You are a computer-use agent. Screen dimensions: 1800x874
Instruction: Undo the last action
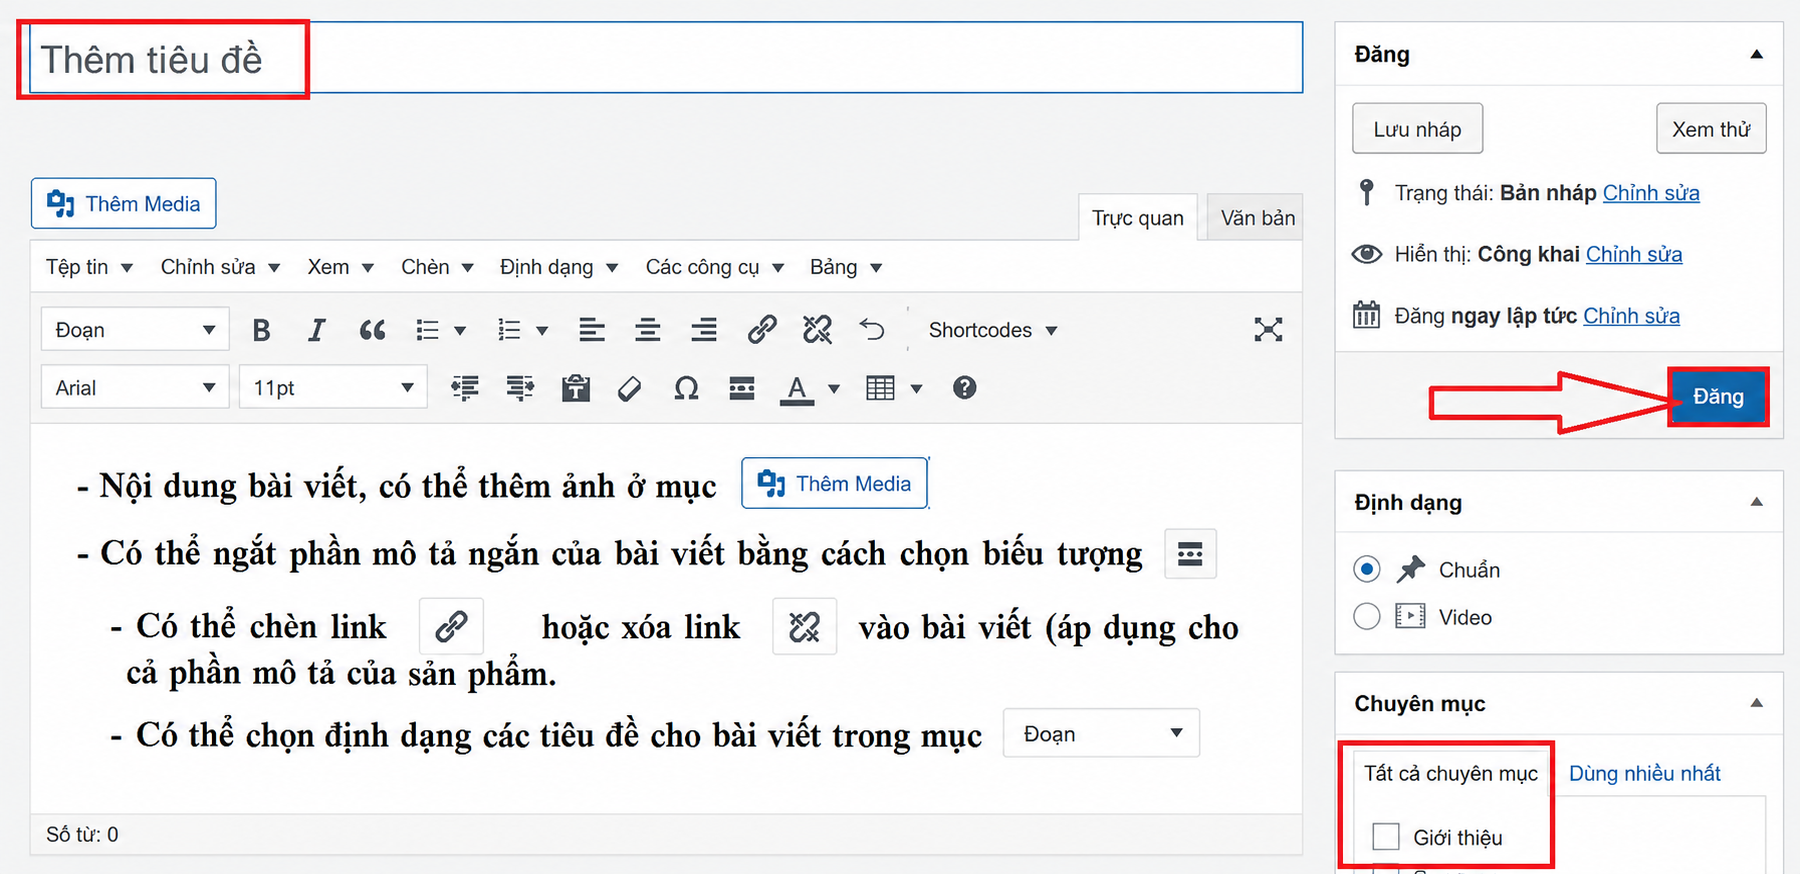[872, 329]
